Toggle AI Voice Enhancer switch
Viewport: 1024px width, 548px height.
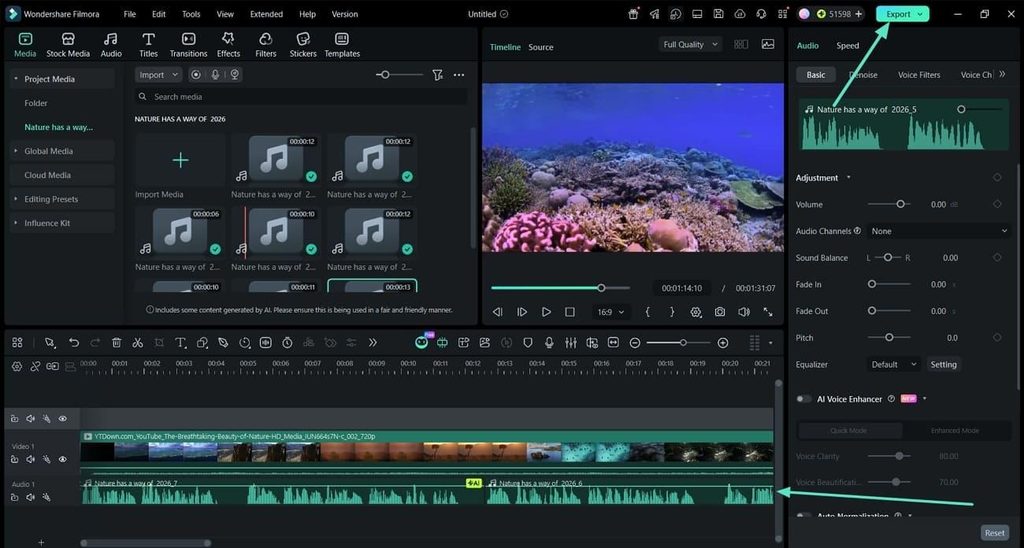(804, 399)
